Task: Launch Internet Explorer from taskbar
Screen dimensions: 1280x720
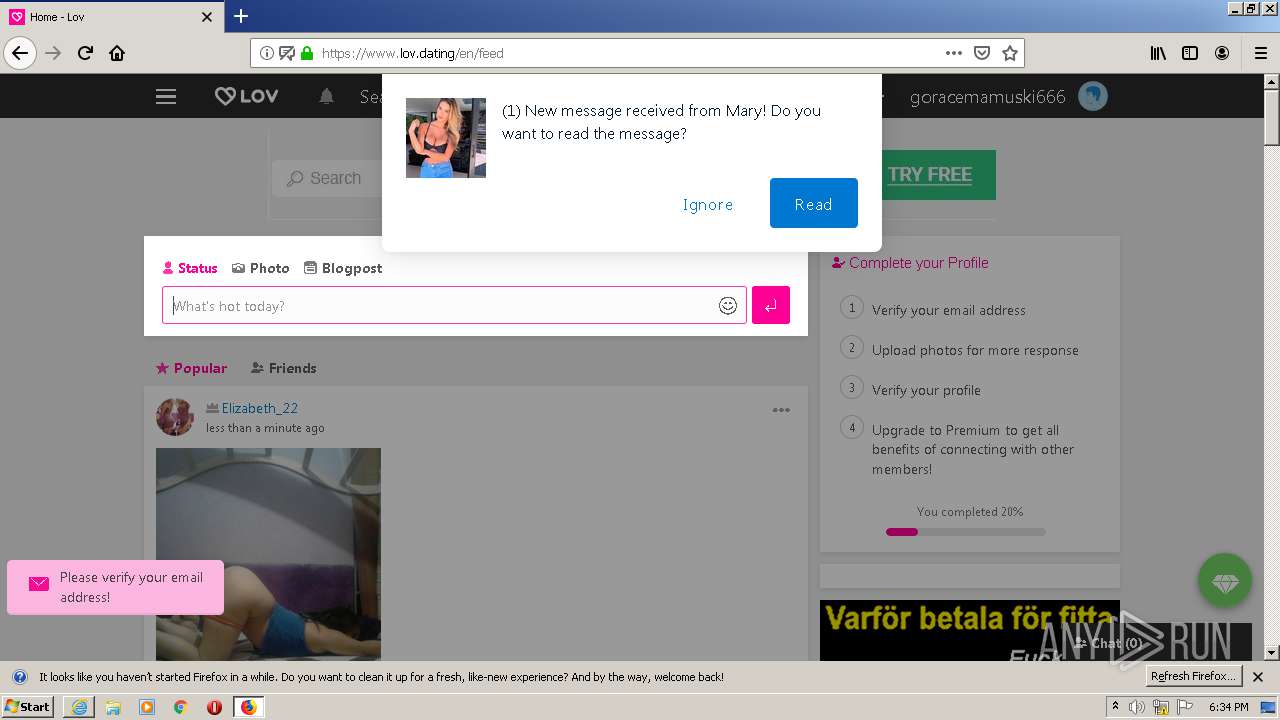Action: (79, 707)
